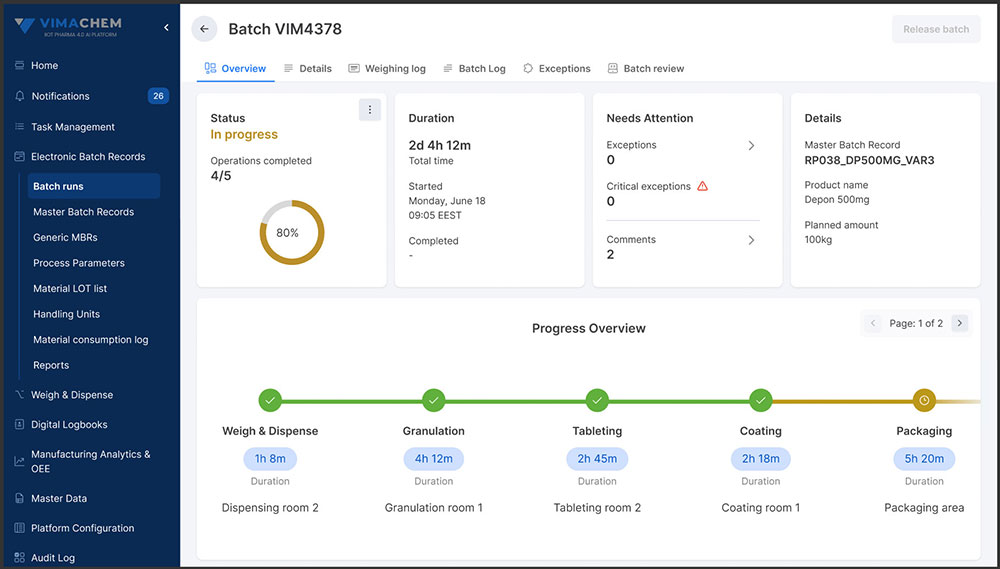Click the Audit Log sidebar icon
Image resolution: width=1000 pixels, height=569 pixels.
click(x=20, y=558)
